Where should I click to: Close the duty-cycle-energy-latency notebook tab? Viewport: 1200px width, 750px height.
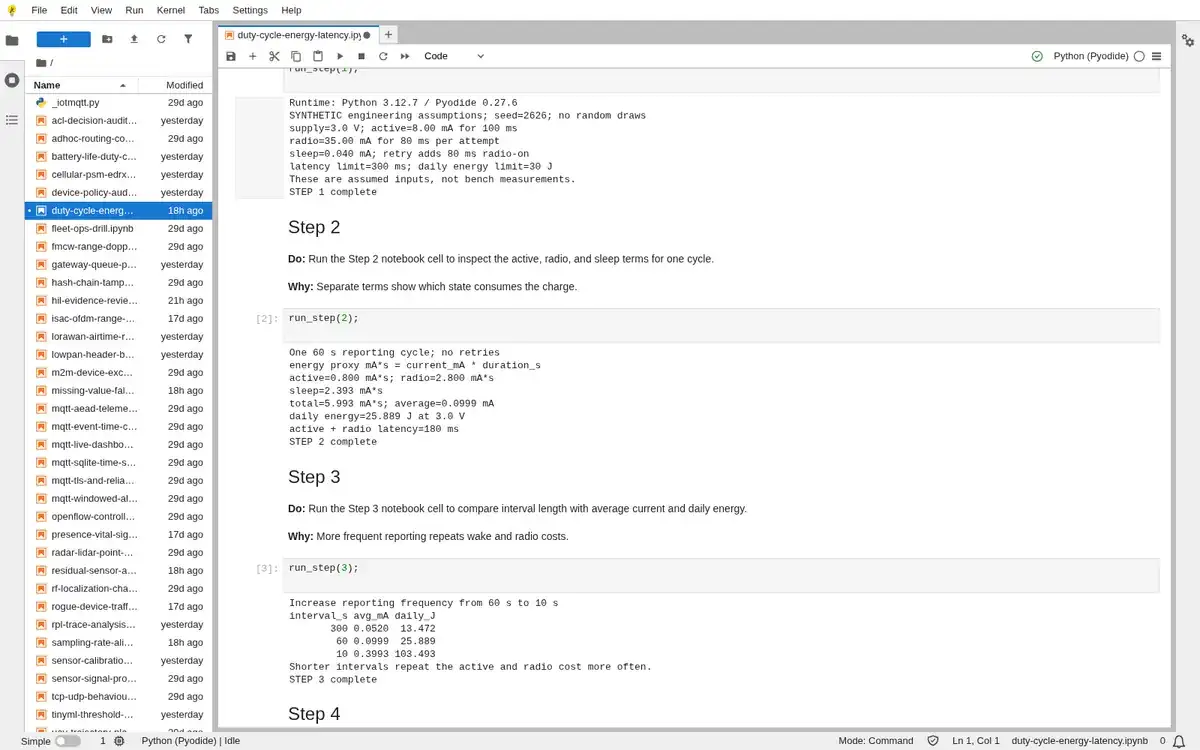367,35
